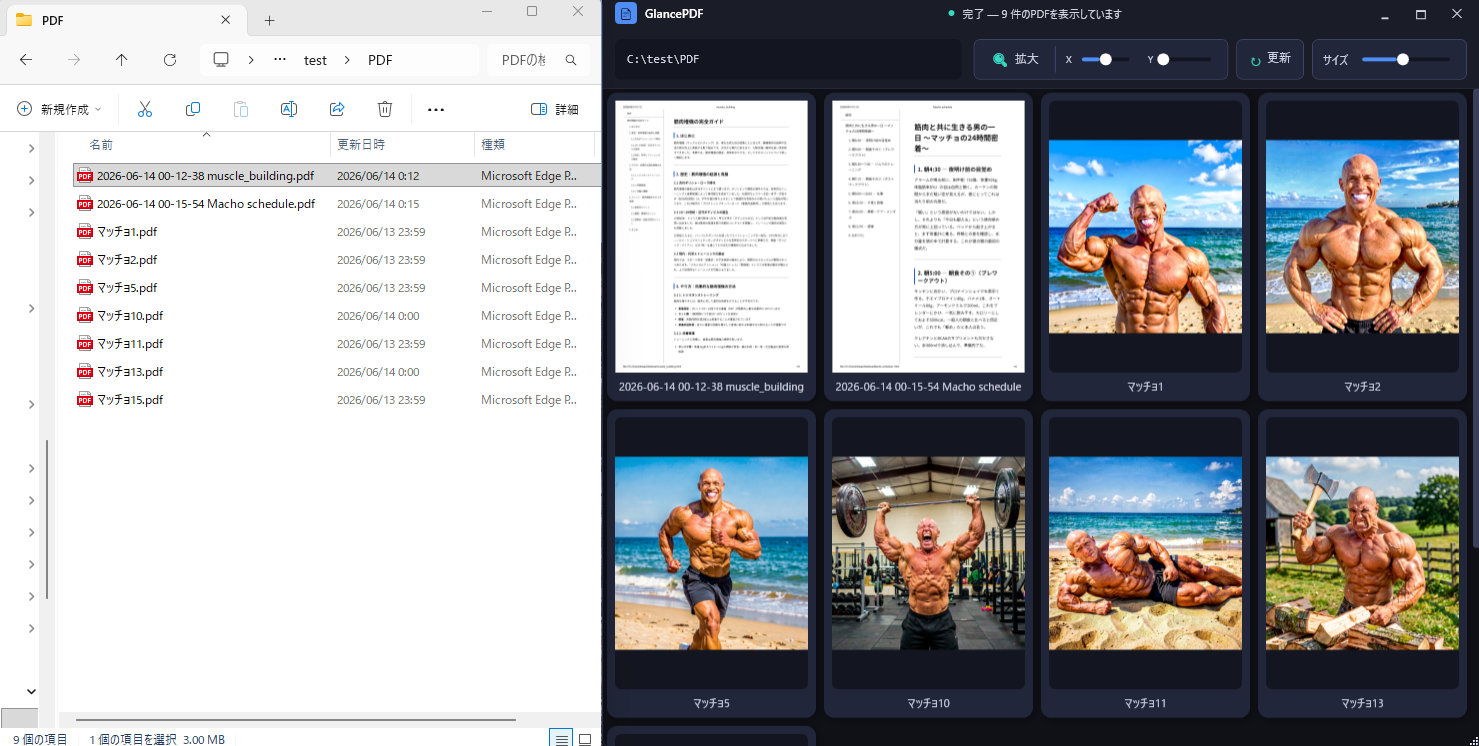Image resolution: width=1479 pixels, height=746 pixels.
Task: Go up one folder level with the up arrow
Action: tap(122, 60)
